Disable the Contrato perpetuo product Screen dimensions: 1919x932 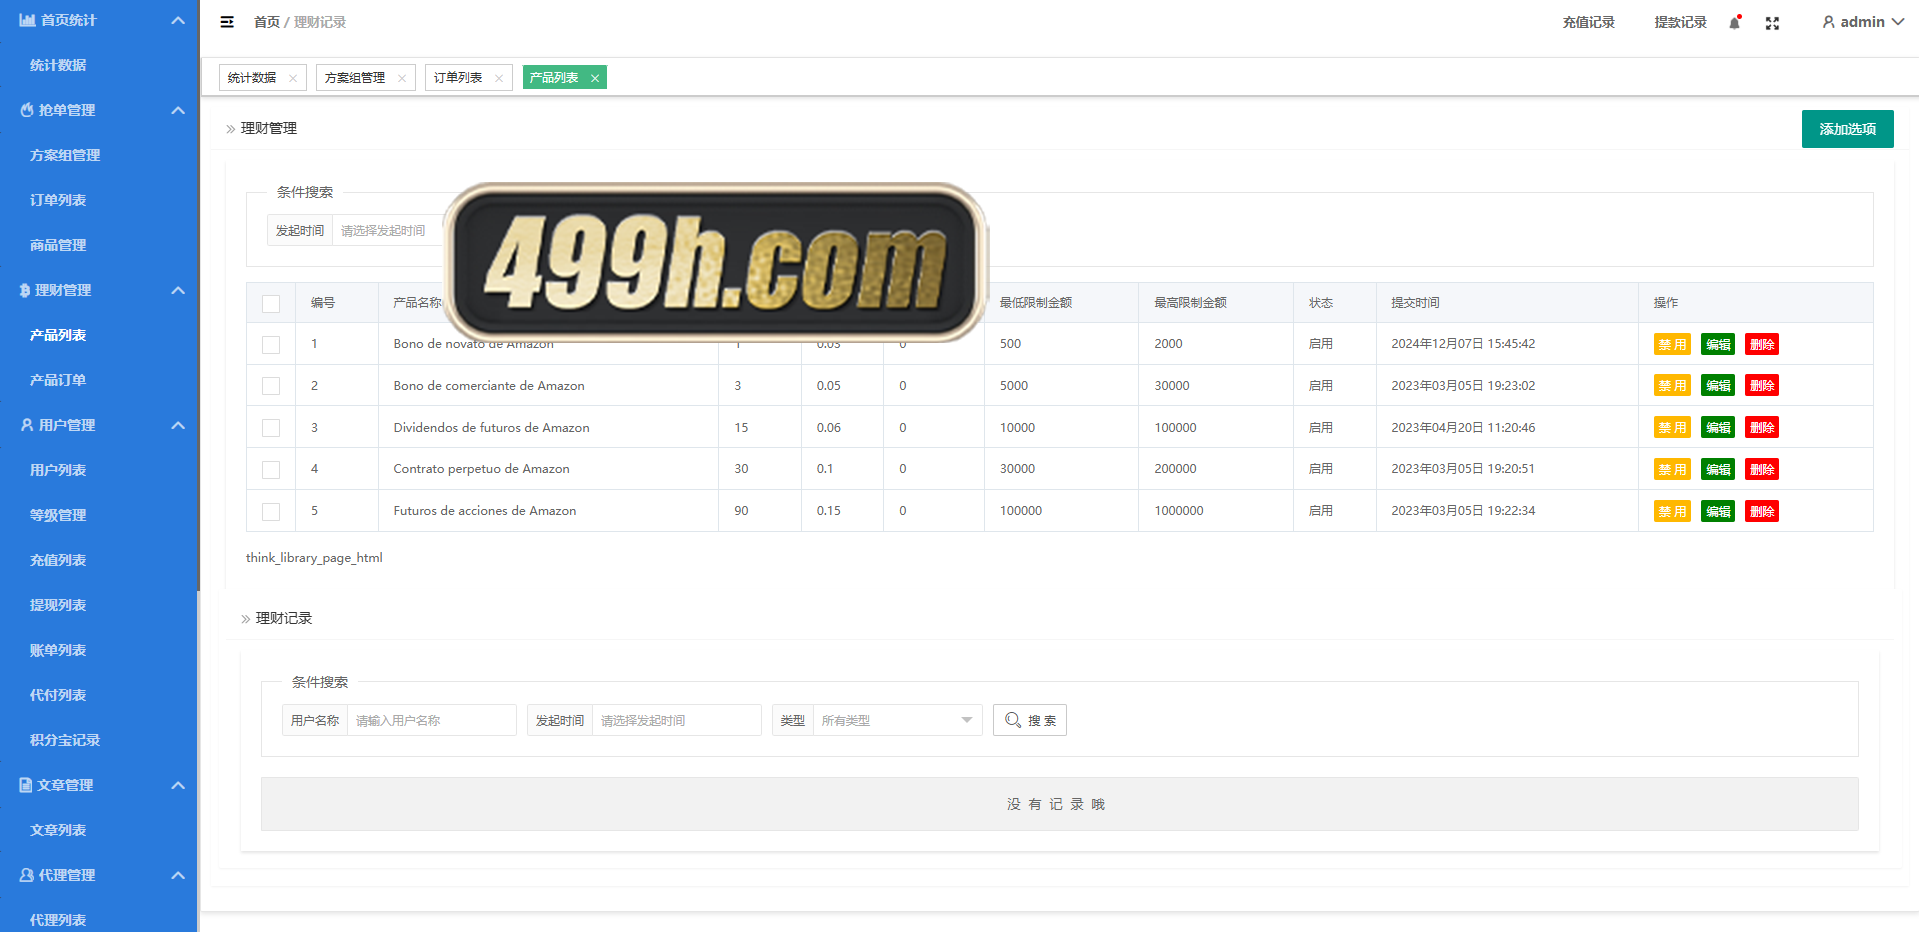pyautogui.click(x=1672, y=469)
